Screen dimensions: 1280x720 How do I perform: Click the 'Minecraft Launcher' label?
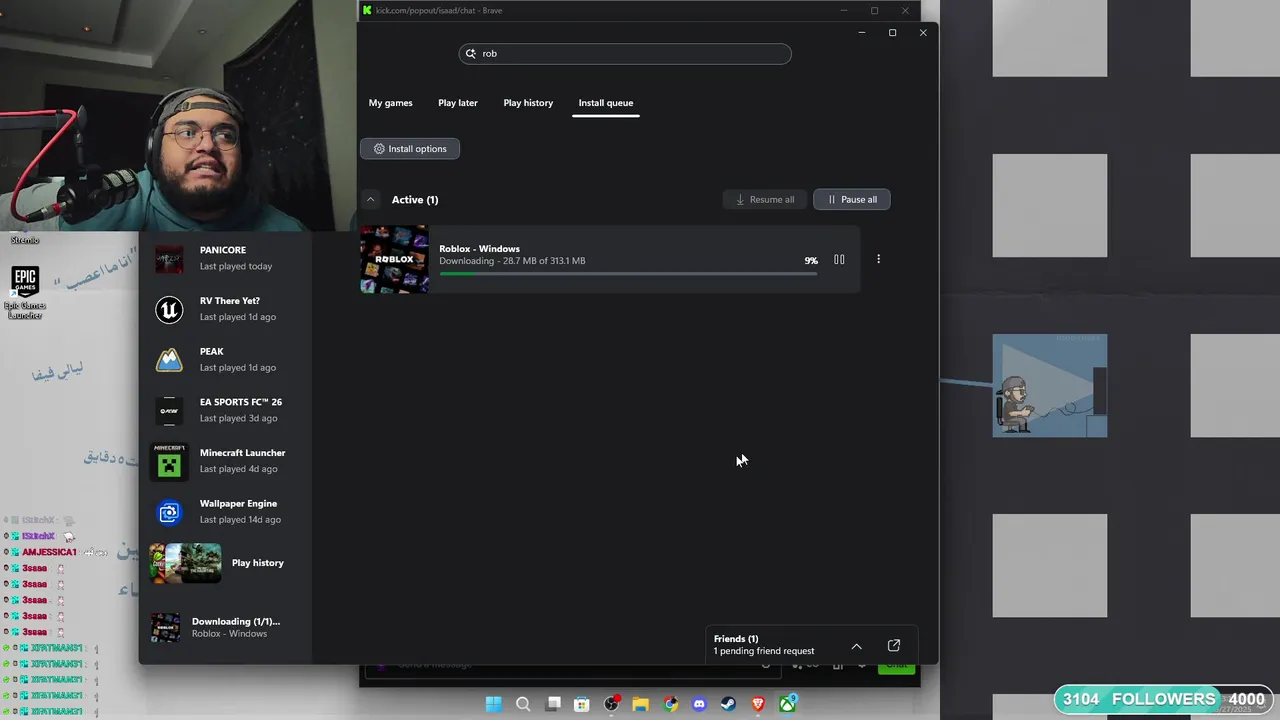(x=242, y=453)
